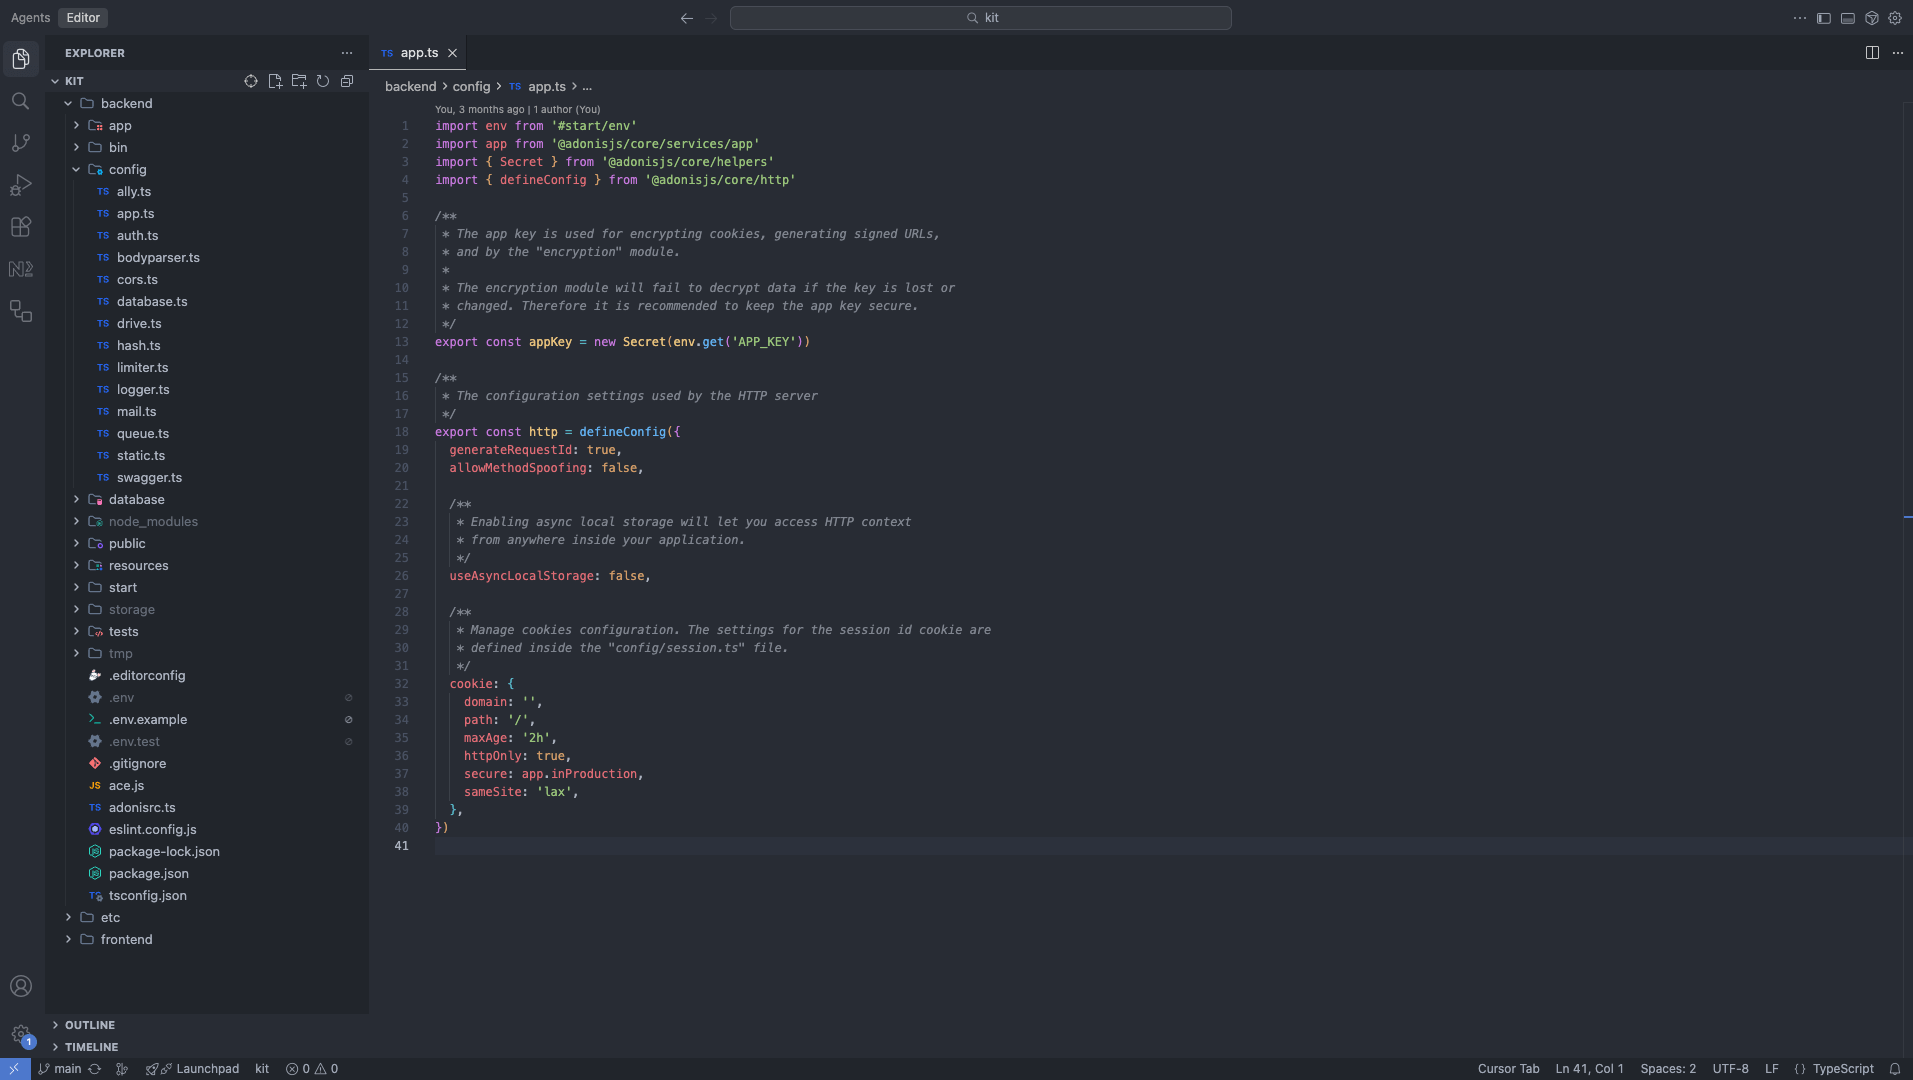Open the Run and Debug view
The width and height of the screenshot is (1913, 1080).
tap(20, 185)
